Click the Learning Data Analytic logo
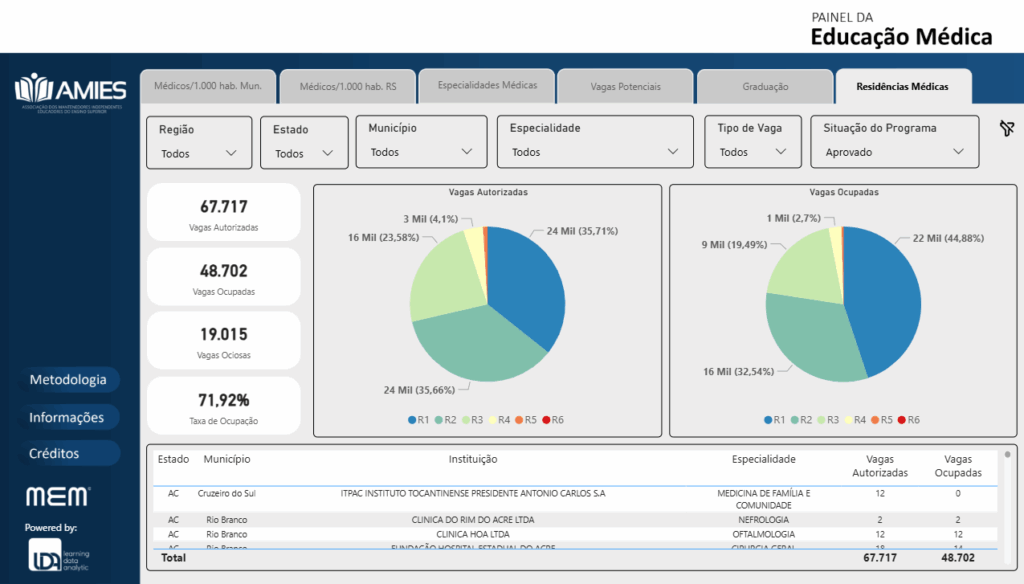Screen dimensions: 1024x584 click(x=58, y=556)
